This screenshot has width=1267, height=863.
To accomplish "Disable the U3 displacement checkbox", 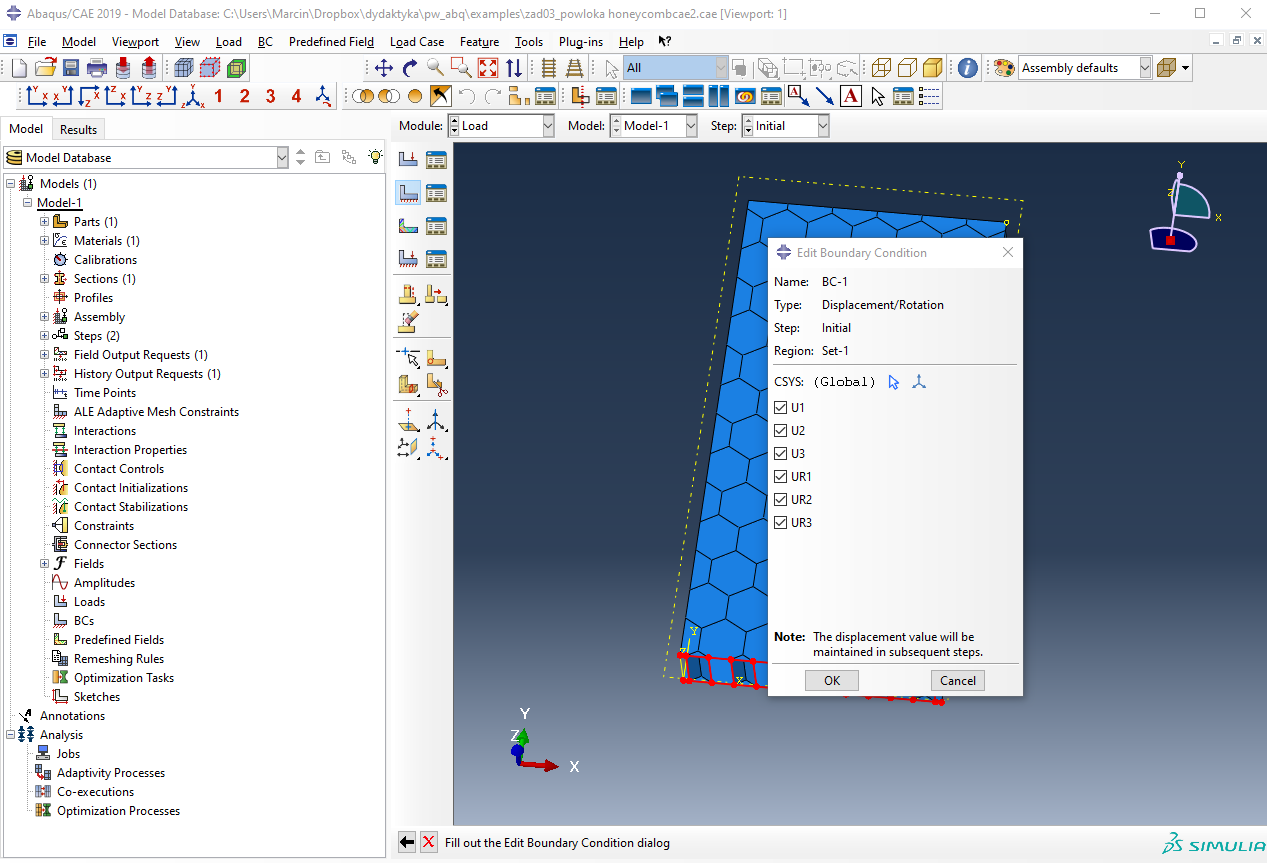I will pyautogui.click(x=781, y=454).
